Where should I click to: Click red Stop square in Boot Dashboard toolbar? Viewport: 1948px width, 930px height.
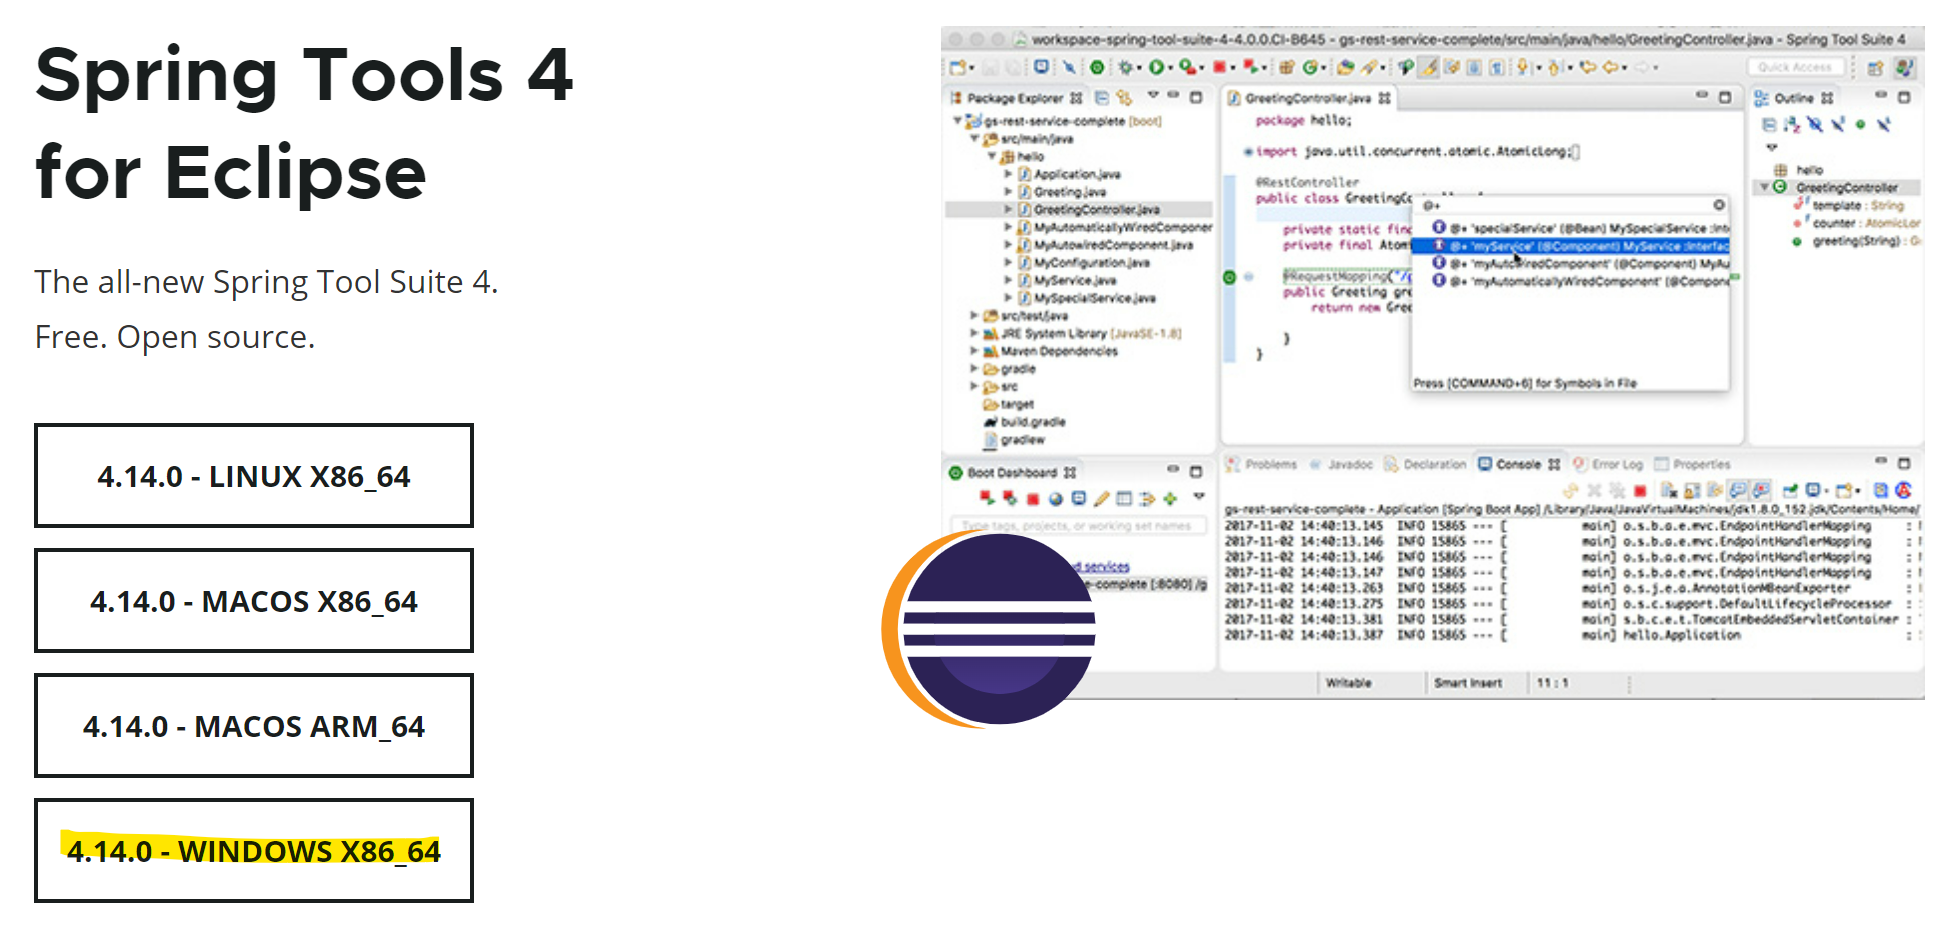tap(1033, 499)
